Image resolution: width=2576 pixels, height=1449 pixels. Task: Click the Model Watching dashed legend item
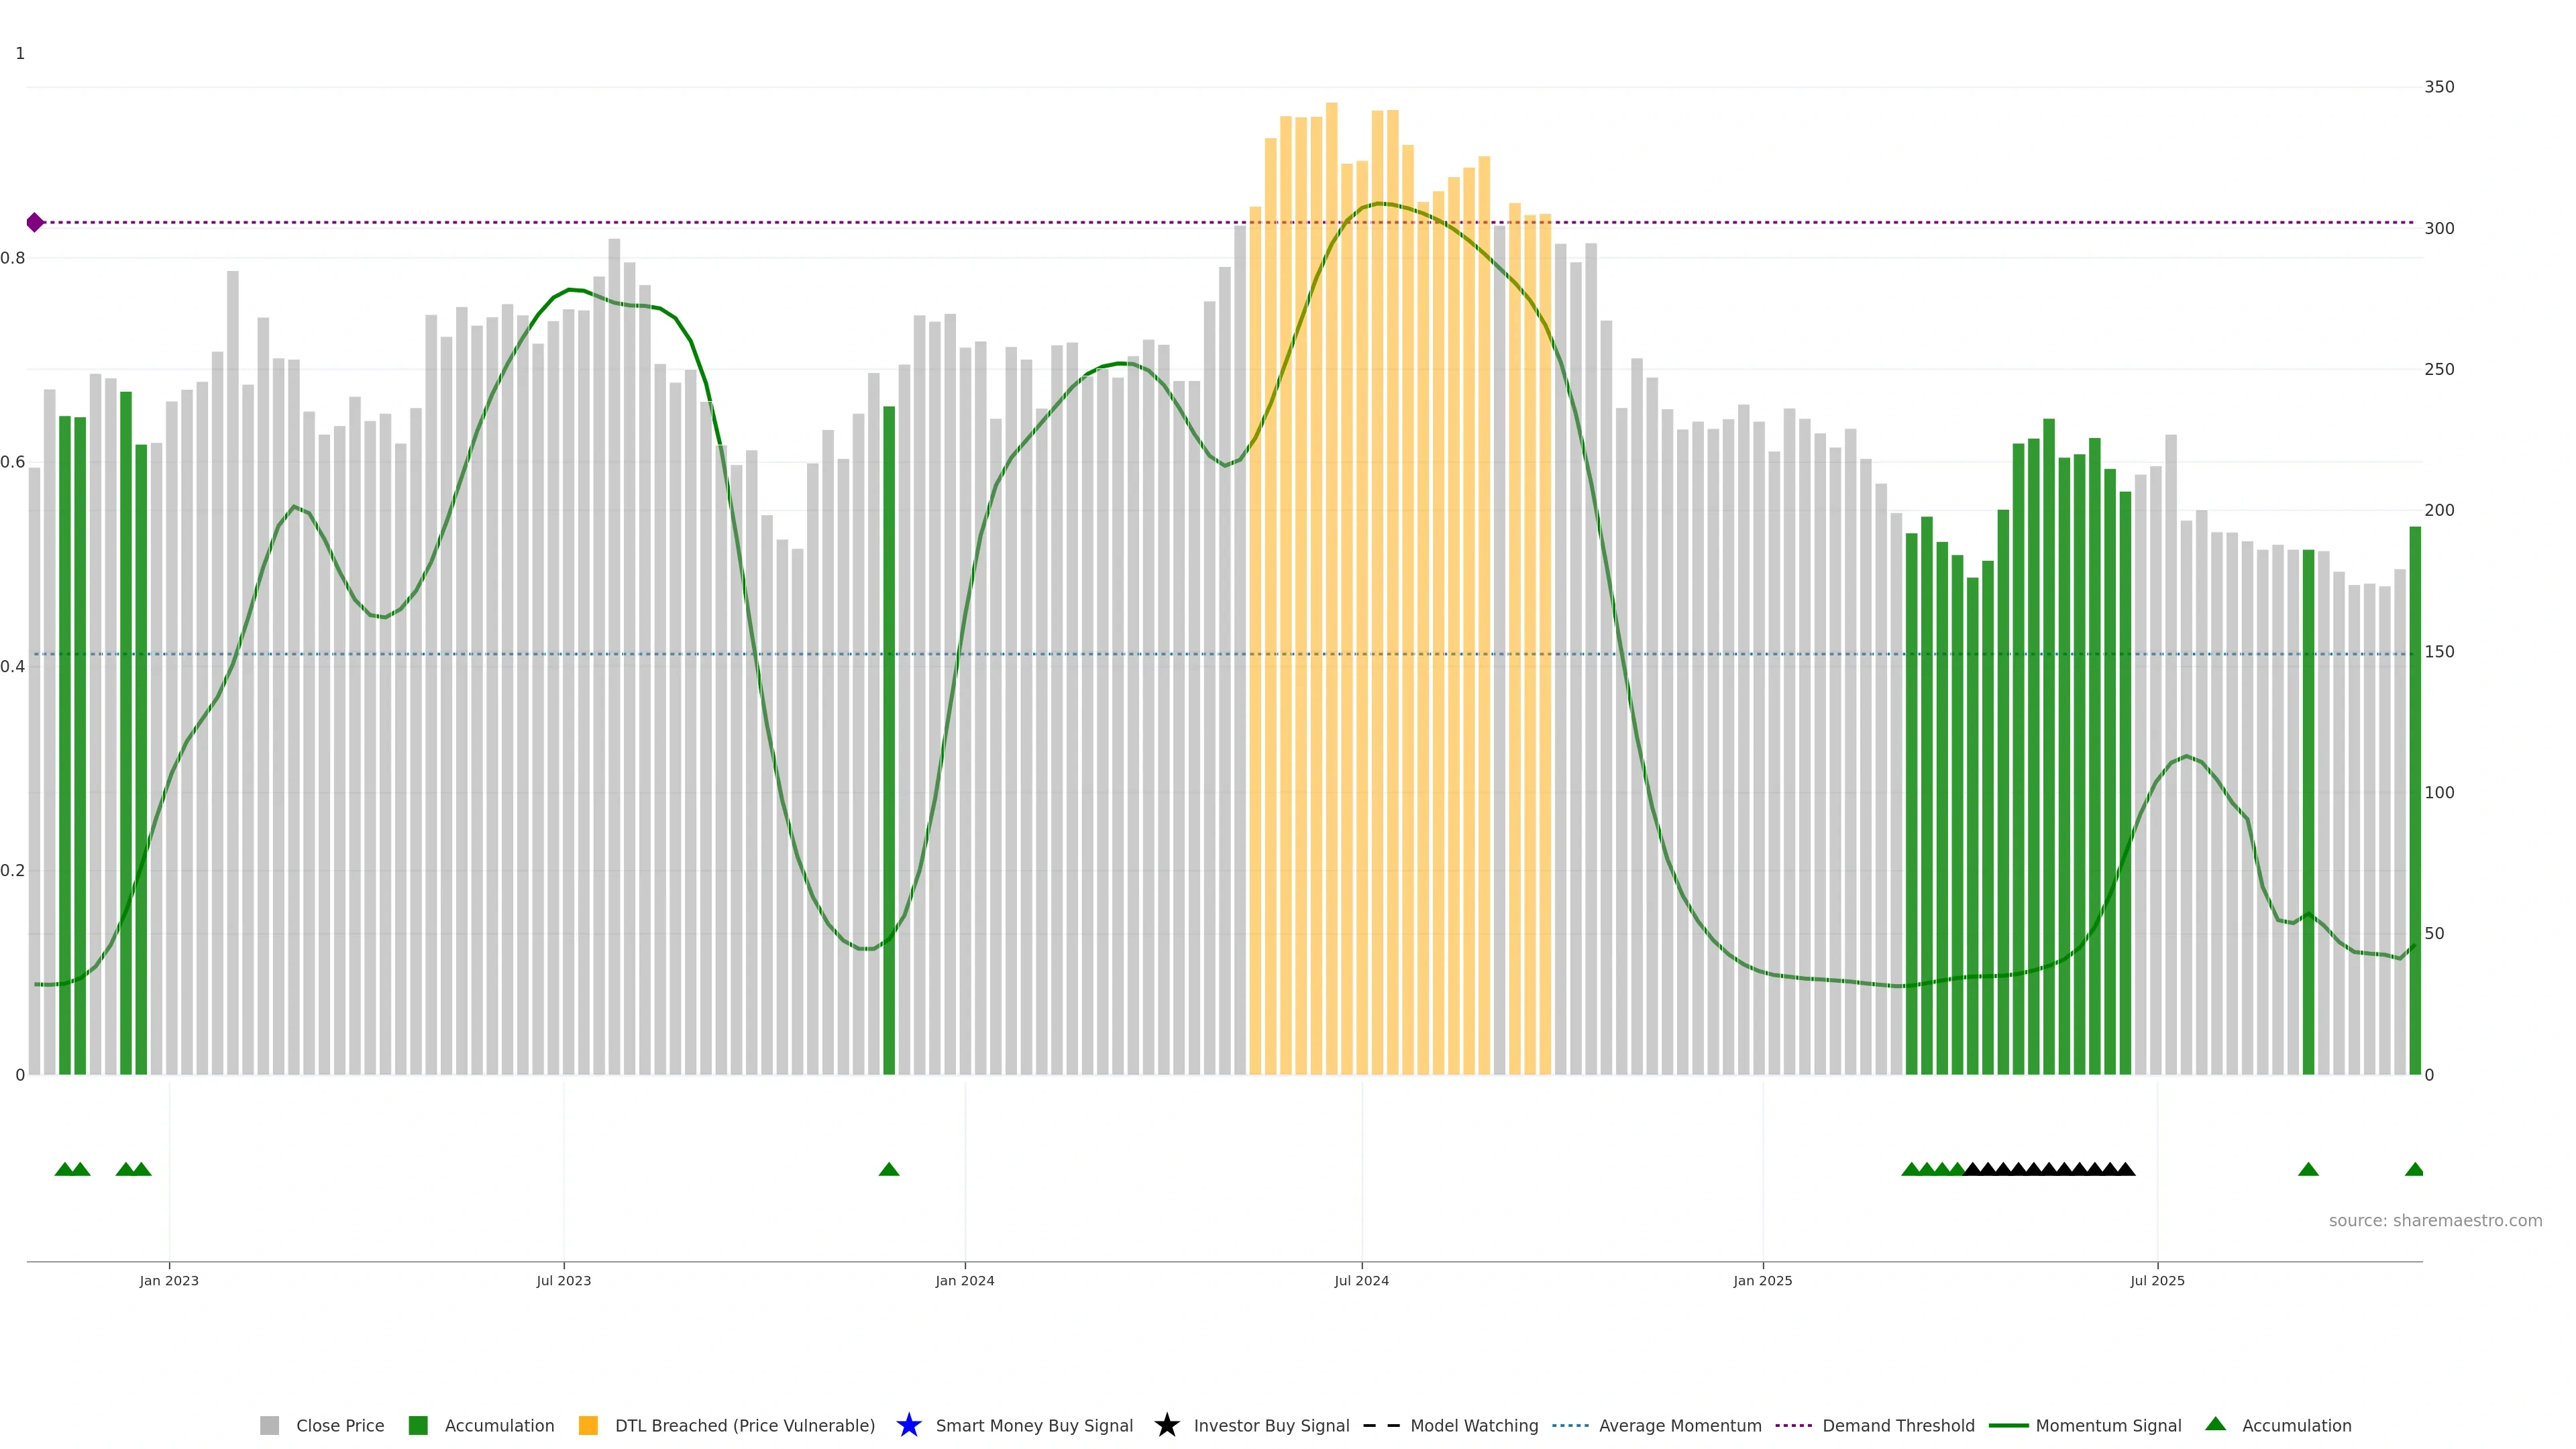1381,1425
